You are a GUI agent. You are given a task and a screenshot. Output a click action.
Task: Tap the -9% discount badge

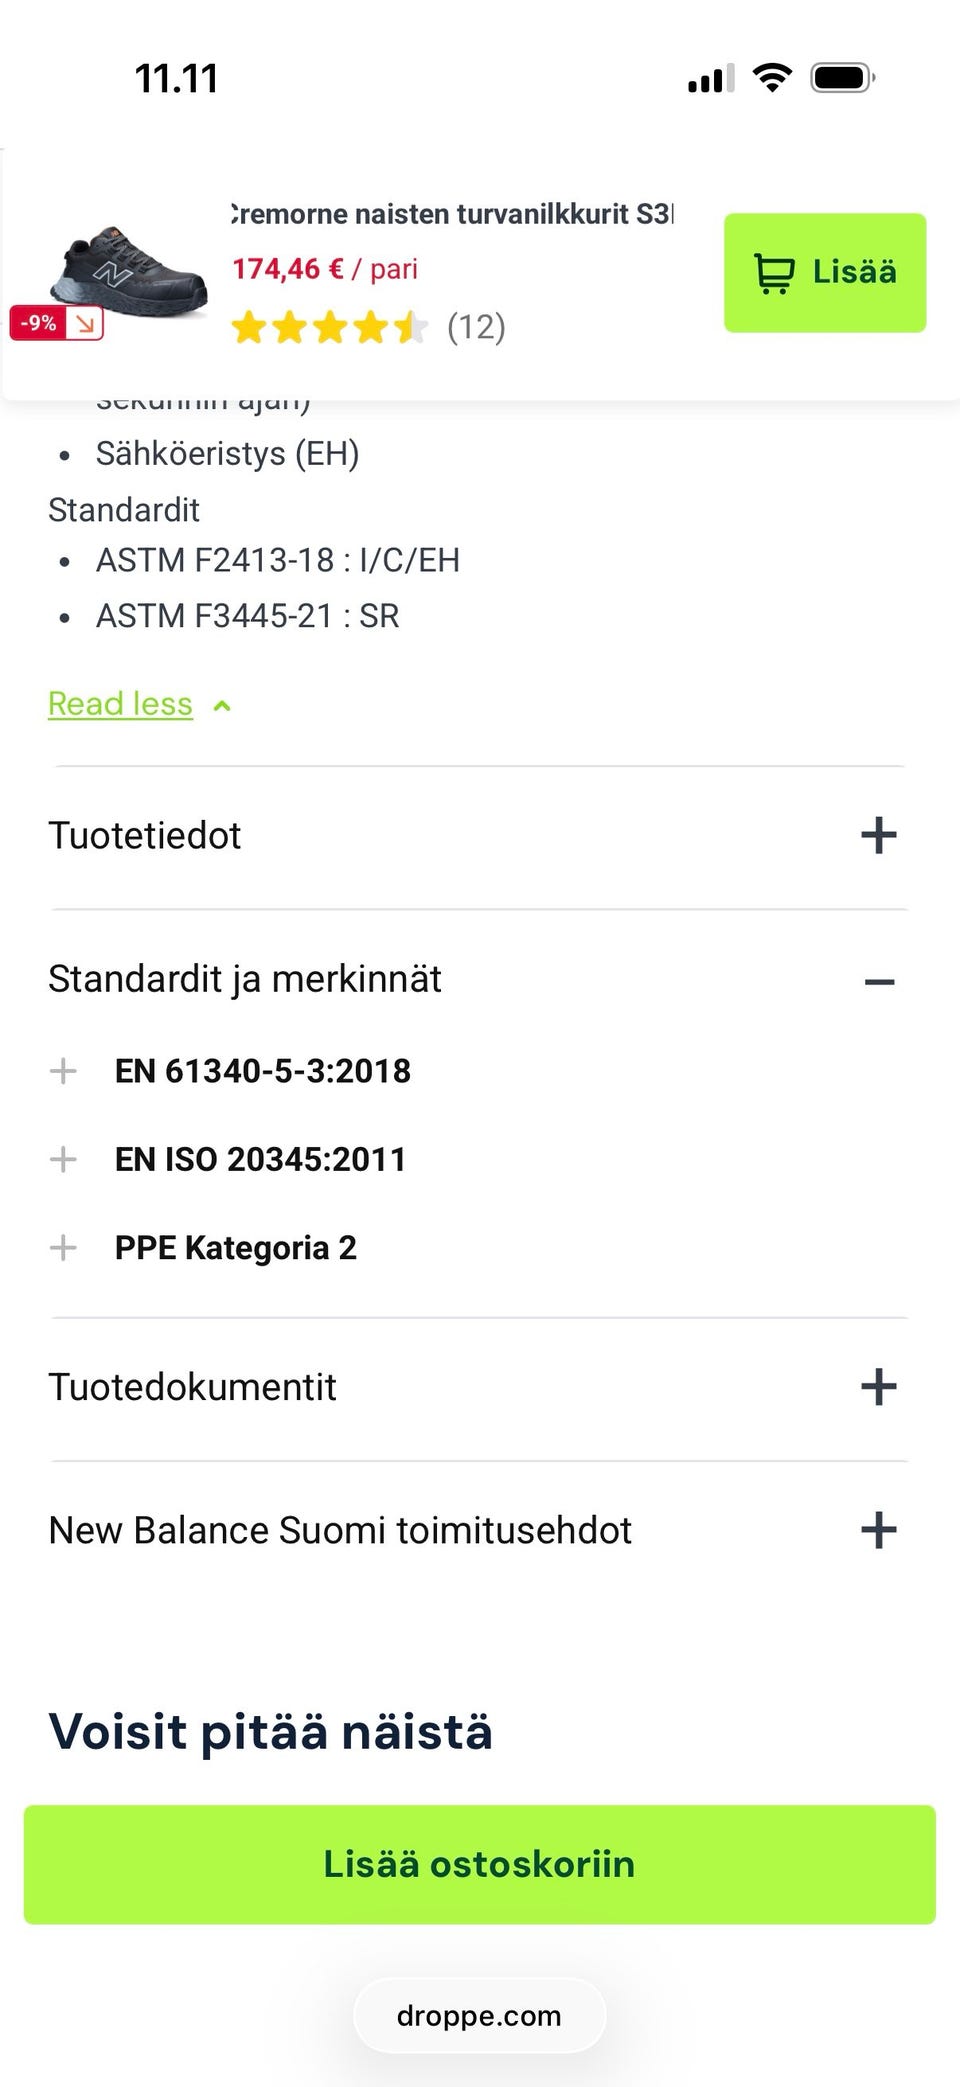tap(57, 323)
